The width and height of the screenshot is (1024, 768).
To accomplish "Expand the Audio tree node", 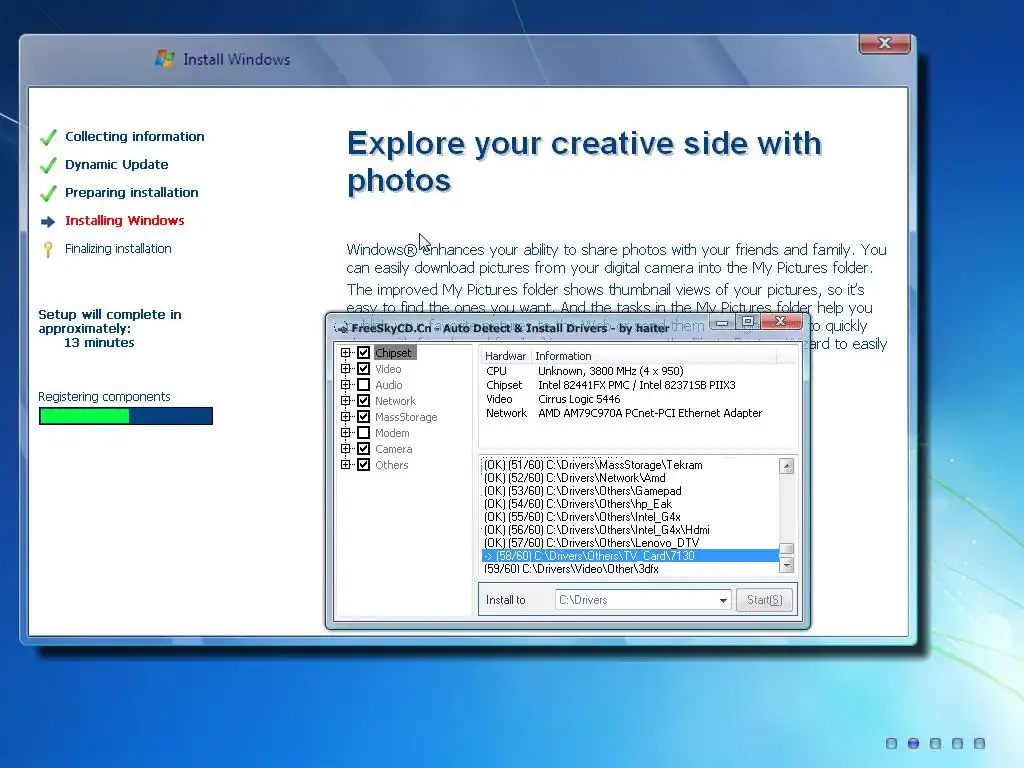I will 345,385.
